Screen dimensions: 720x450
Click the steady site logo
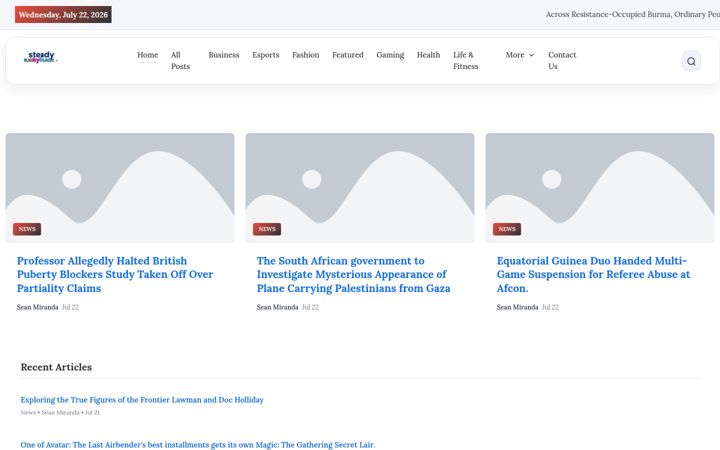pyautogui.click(x=40, y=57)
